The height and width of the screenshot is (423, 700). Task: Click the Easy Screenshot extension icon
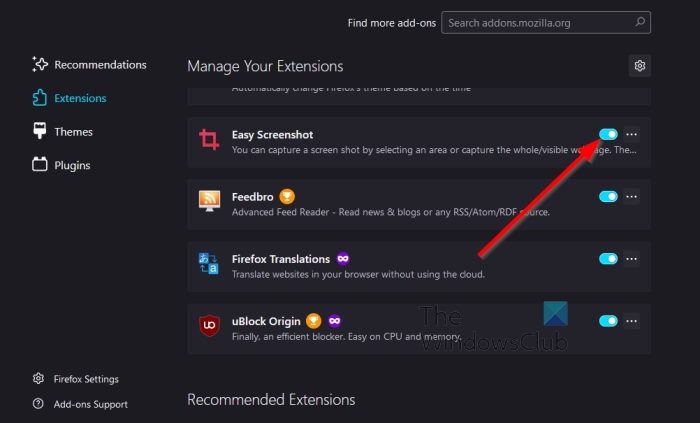click(210, 139)
